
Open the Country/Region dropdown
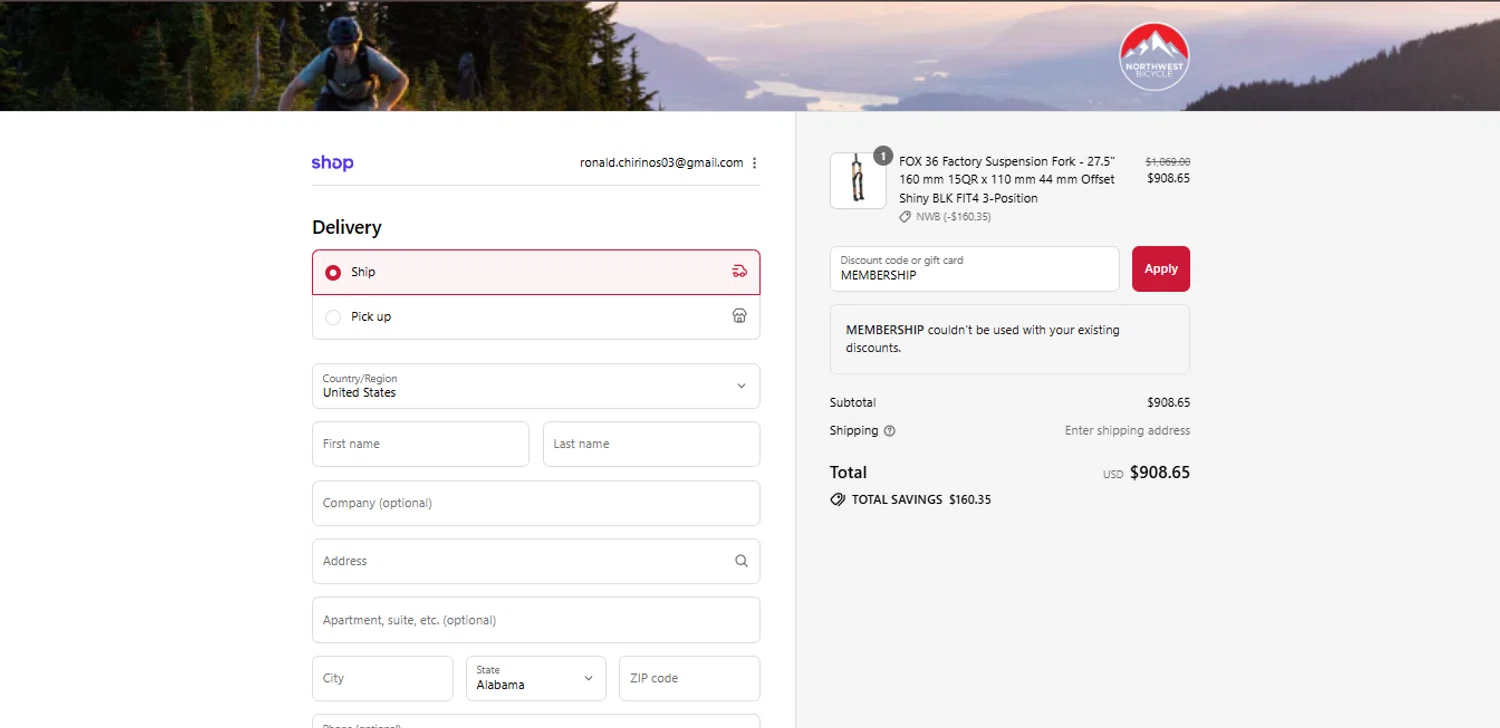536,386
